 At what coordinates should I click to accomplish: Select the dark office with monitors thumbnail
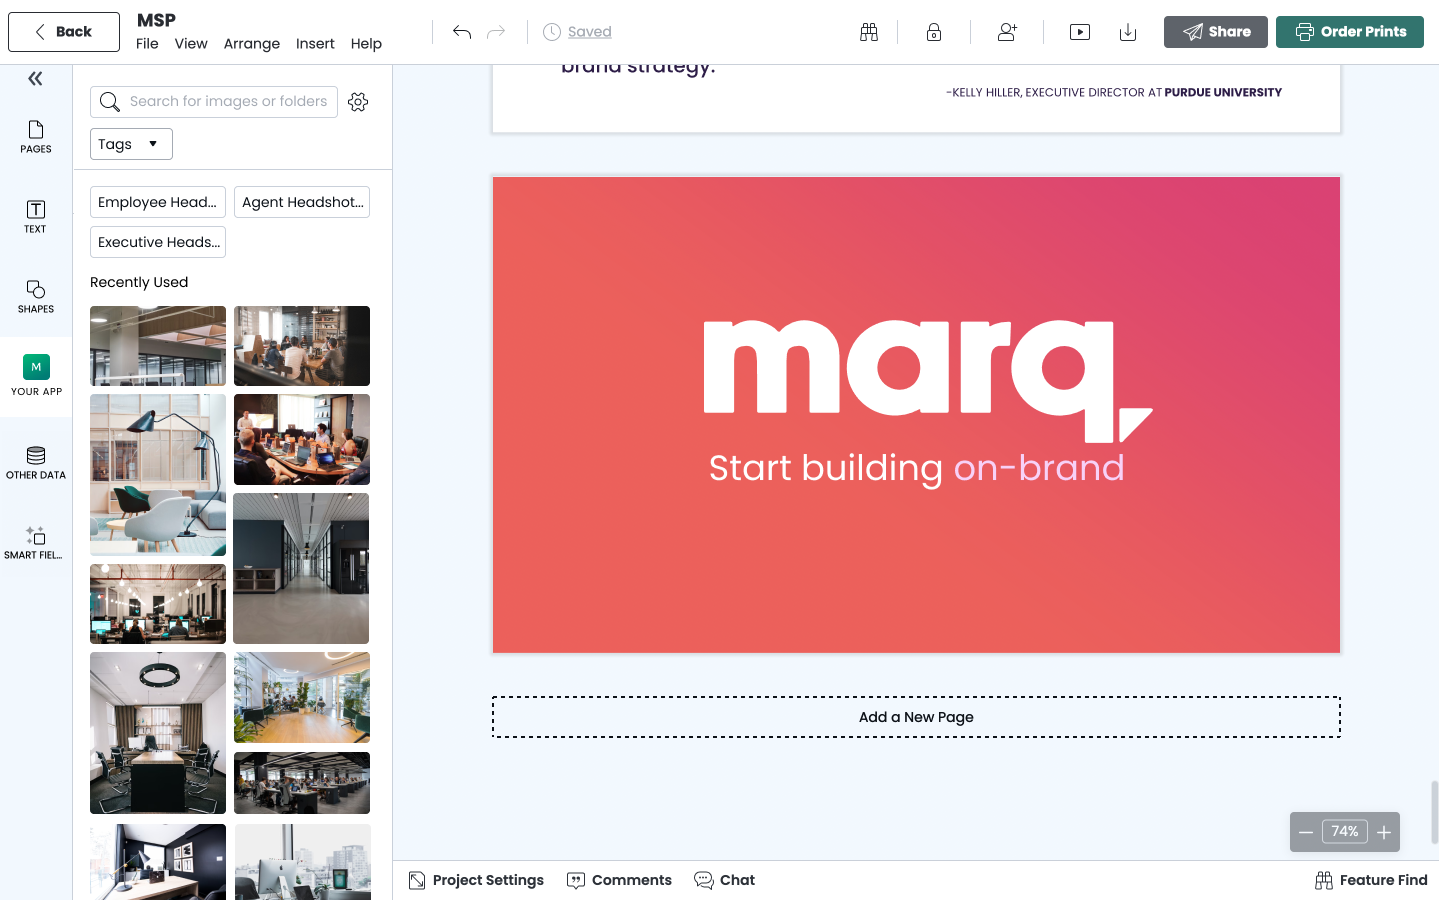tap(158, 604)
